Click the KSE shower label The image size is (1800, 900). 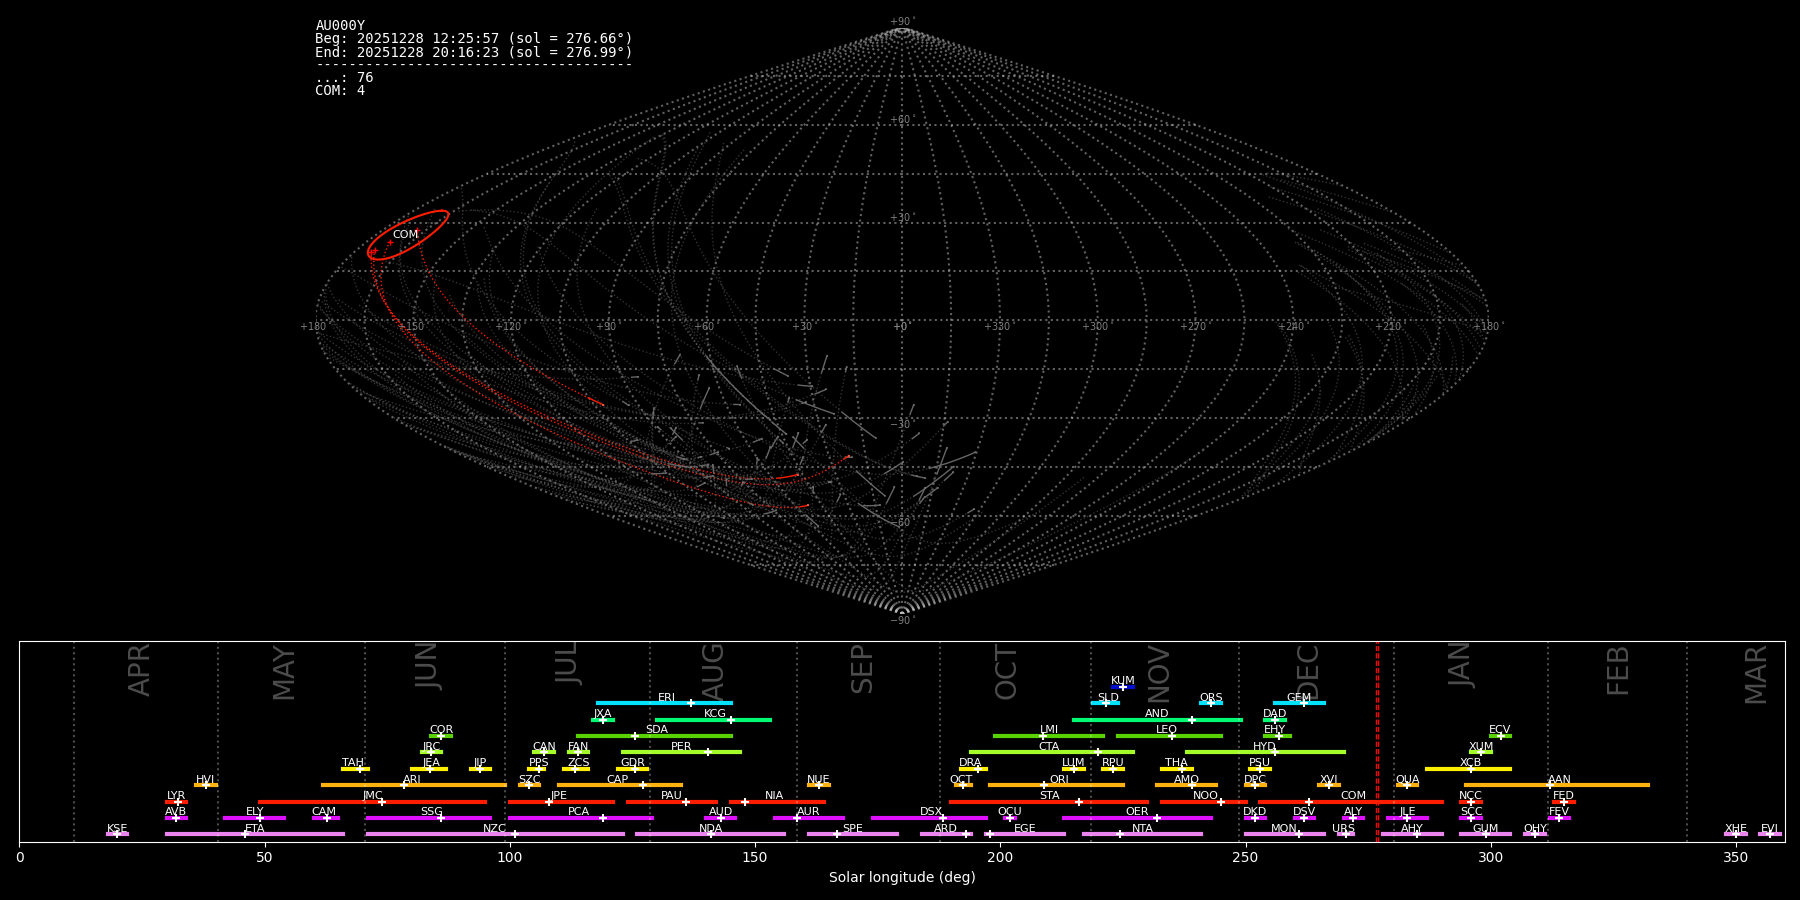[117, 829]
